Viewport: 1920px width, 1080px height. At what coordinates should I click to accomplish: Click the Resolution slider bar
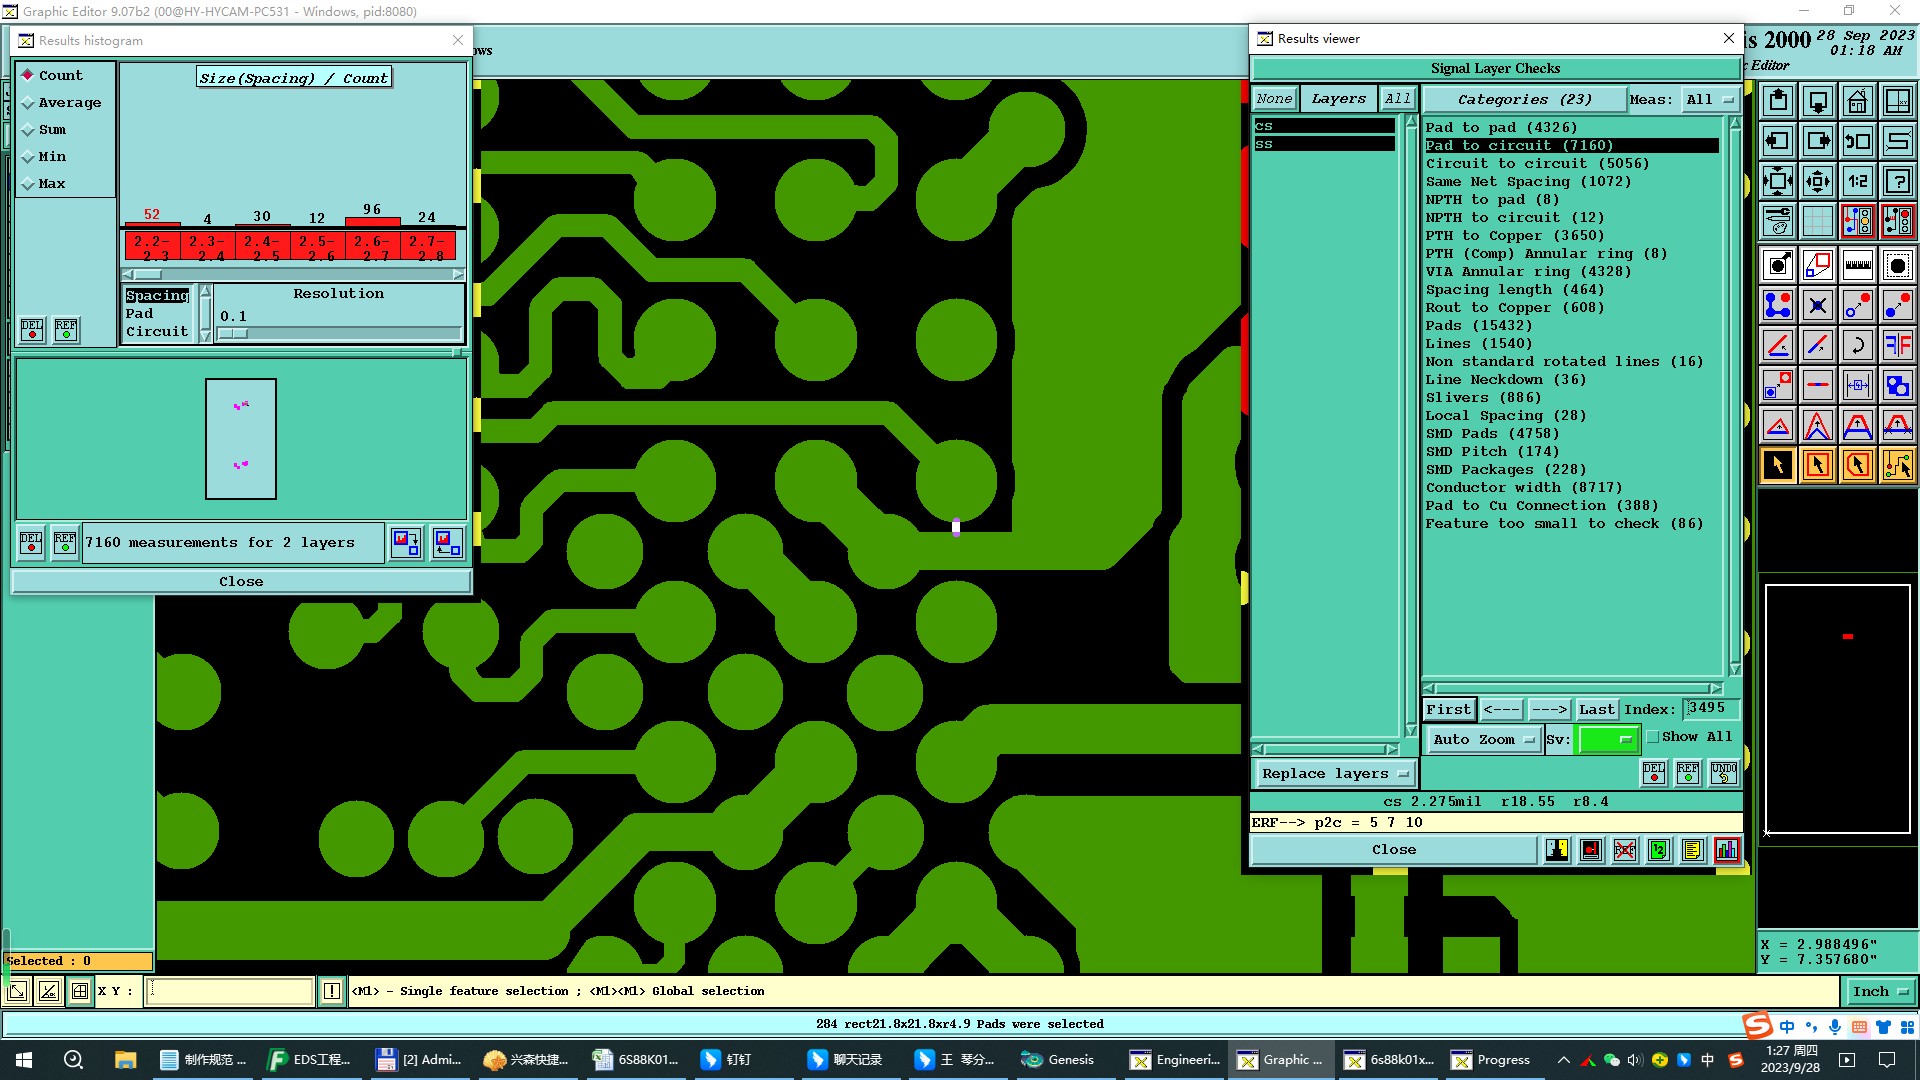pos(340,334)
